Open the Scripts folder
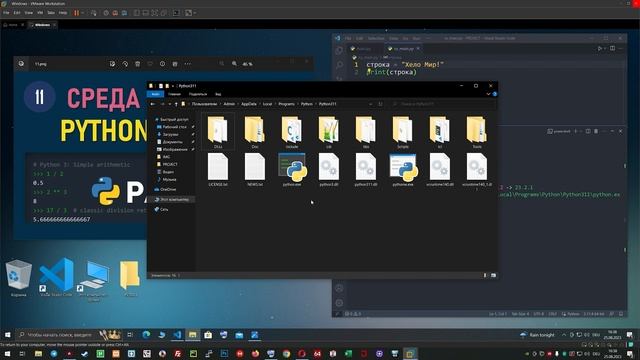The width and height of the screenshot is (640, 360). (x=402, y=132)
